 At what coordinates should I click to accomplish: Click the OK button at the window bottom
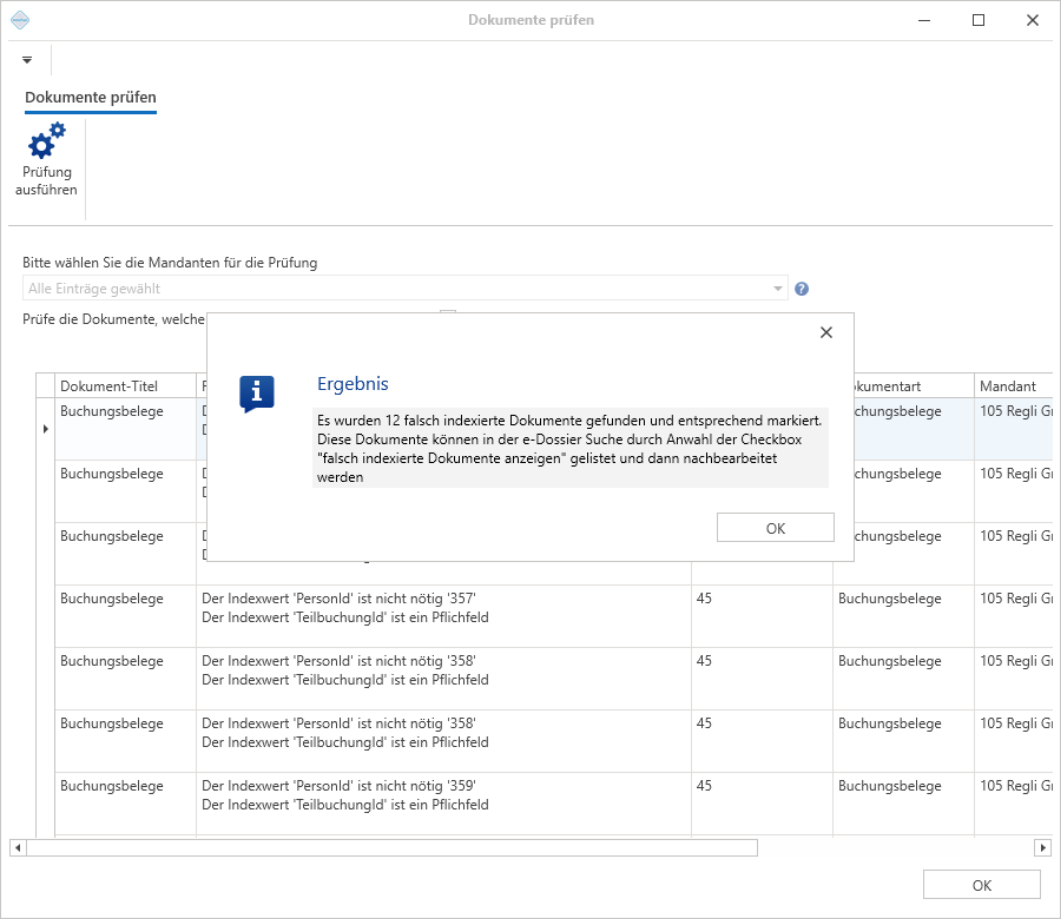click(x=982, y=885)
